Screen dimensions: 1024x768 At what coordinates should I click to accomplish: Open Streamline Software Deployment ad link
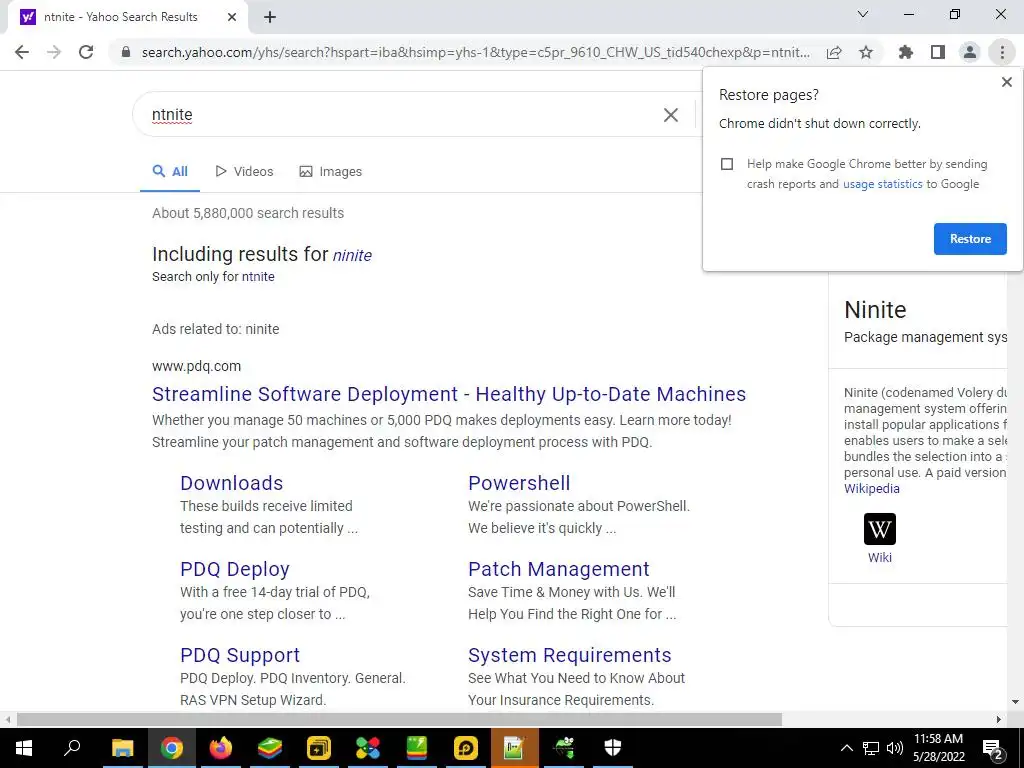[x=449, y=394]
